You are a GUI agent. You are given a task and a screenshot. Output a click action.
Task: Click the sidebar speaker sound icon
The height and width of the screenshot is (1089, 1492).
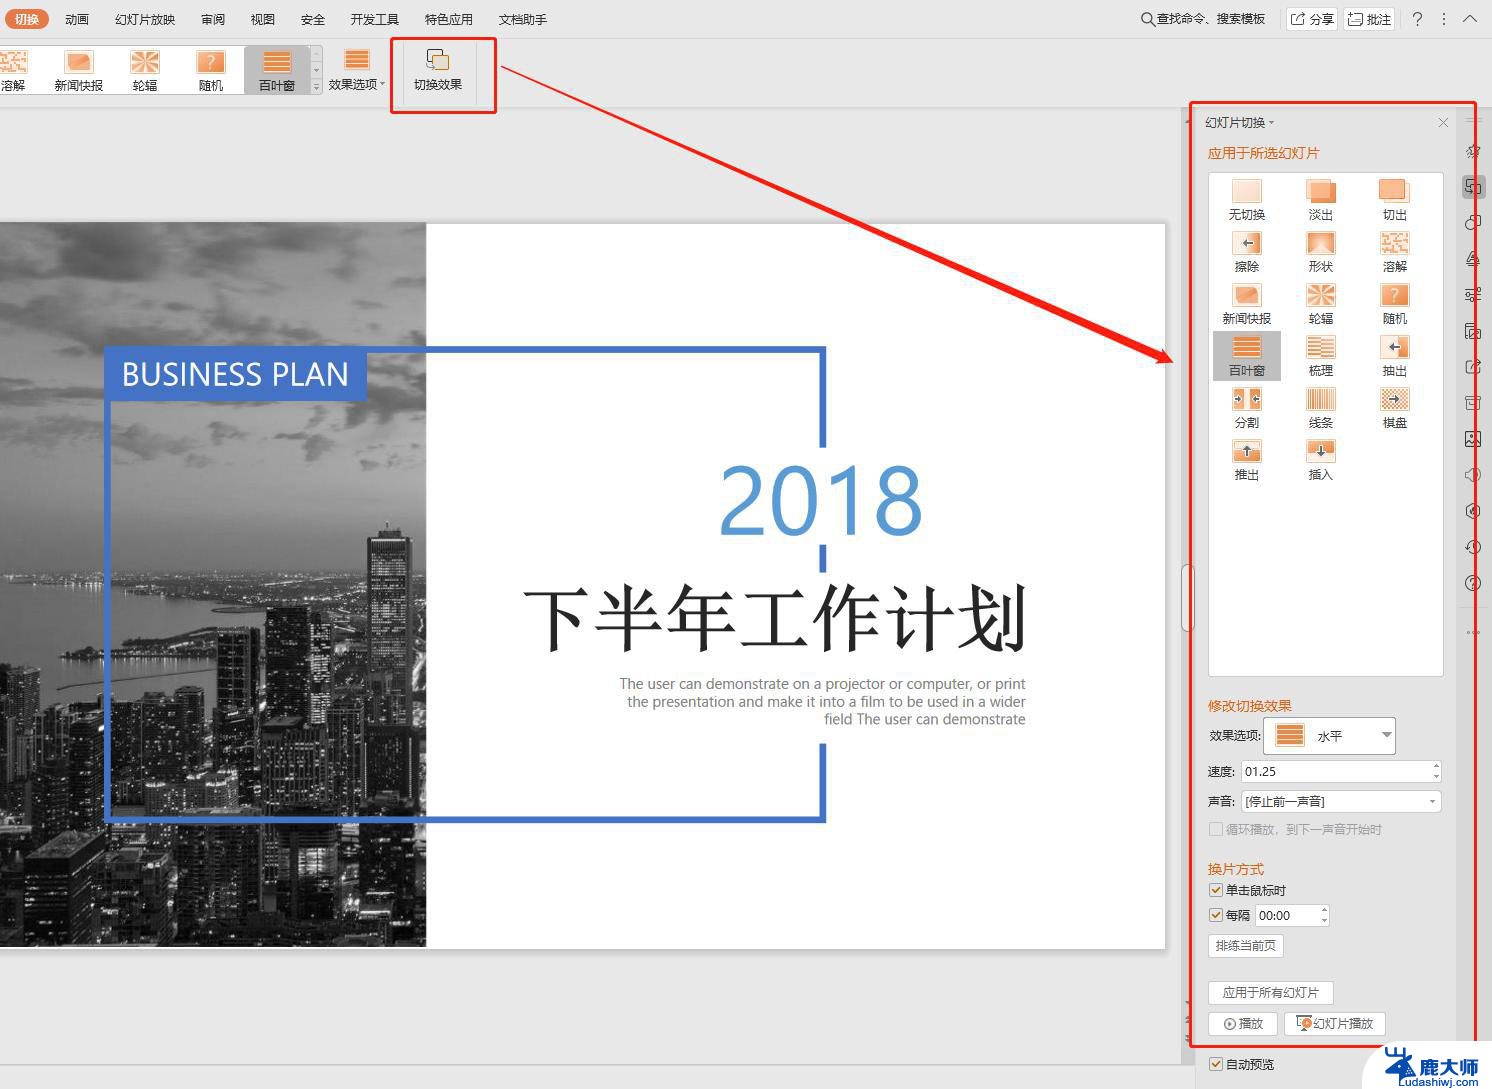(1473, 475)
